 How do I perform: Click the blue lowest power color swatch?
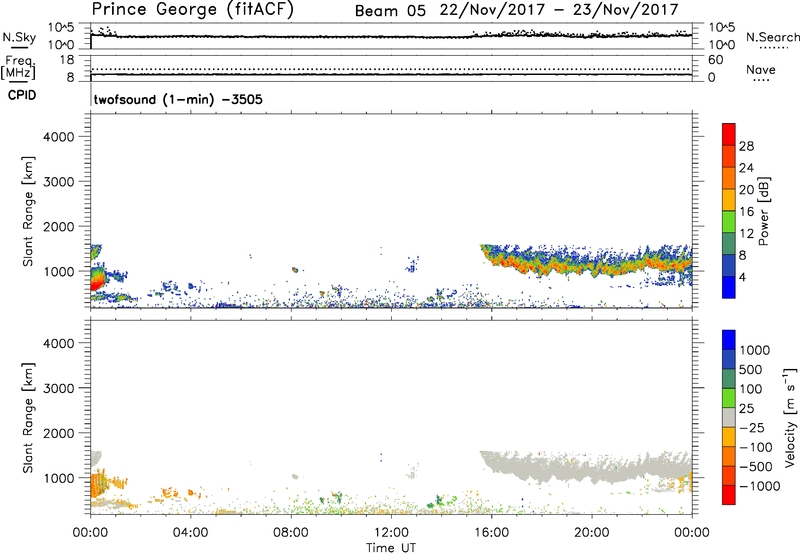click(x=729, y=287)
